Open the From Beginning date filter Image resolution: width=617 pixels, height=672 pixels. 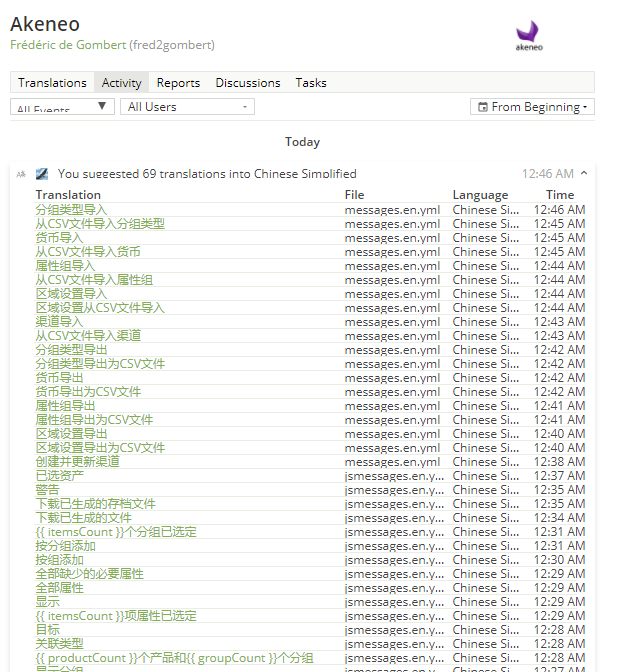(x=532, y=107)
